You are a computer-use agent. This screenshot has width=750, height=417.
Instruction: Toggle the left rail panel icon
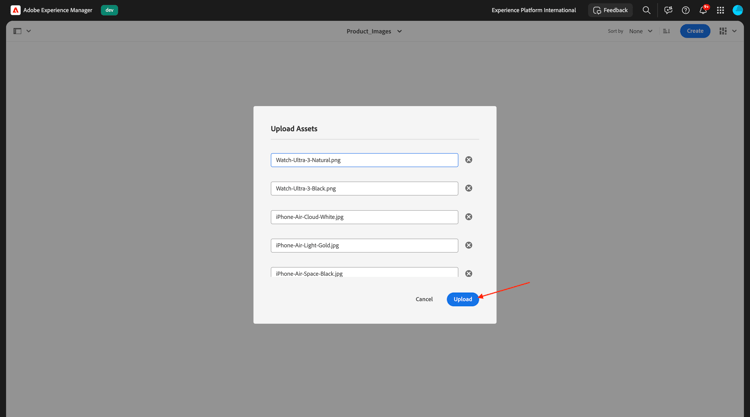[x=17, y=31]
